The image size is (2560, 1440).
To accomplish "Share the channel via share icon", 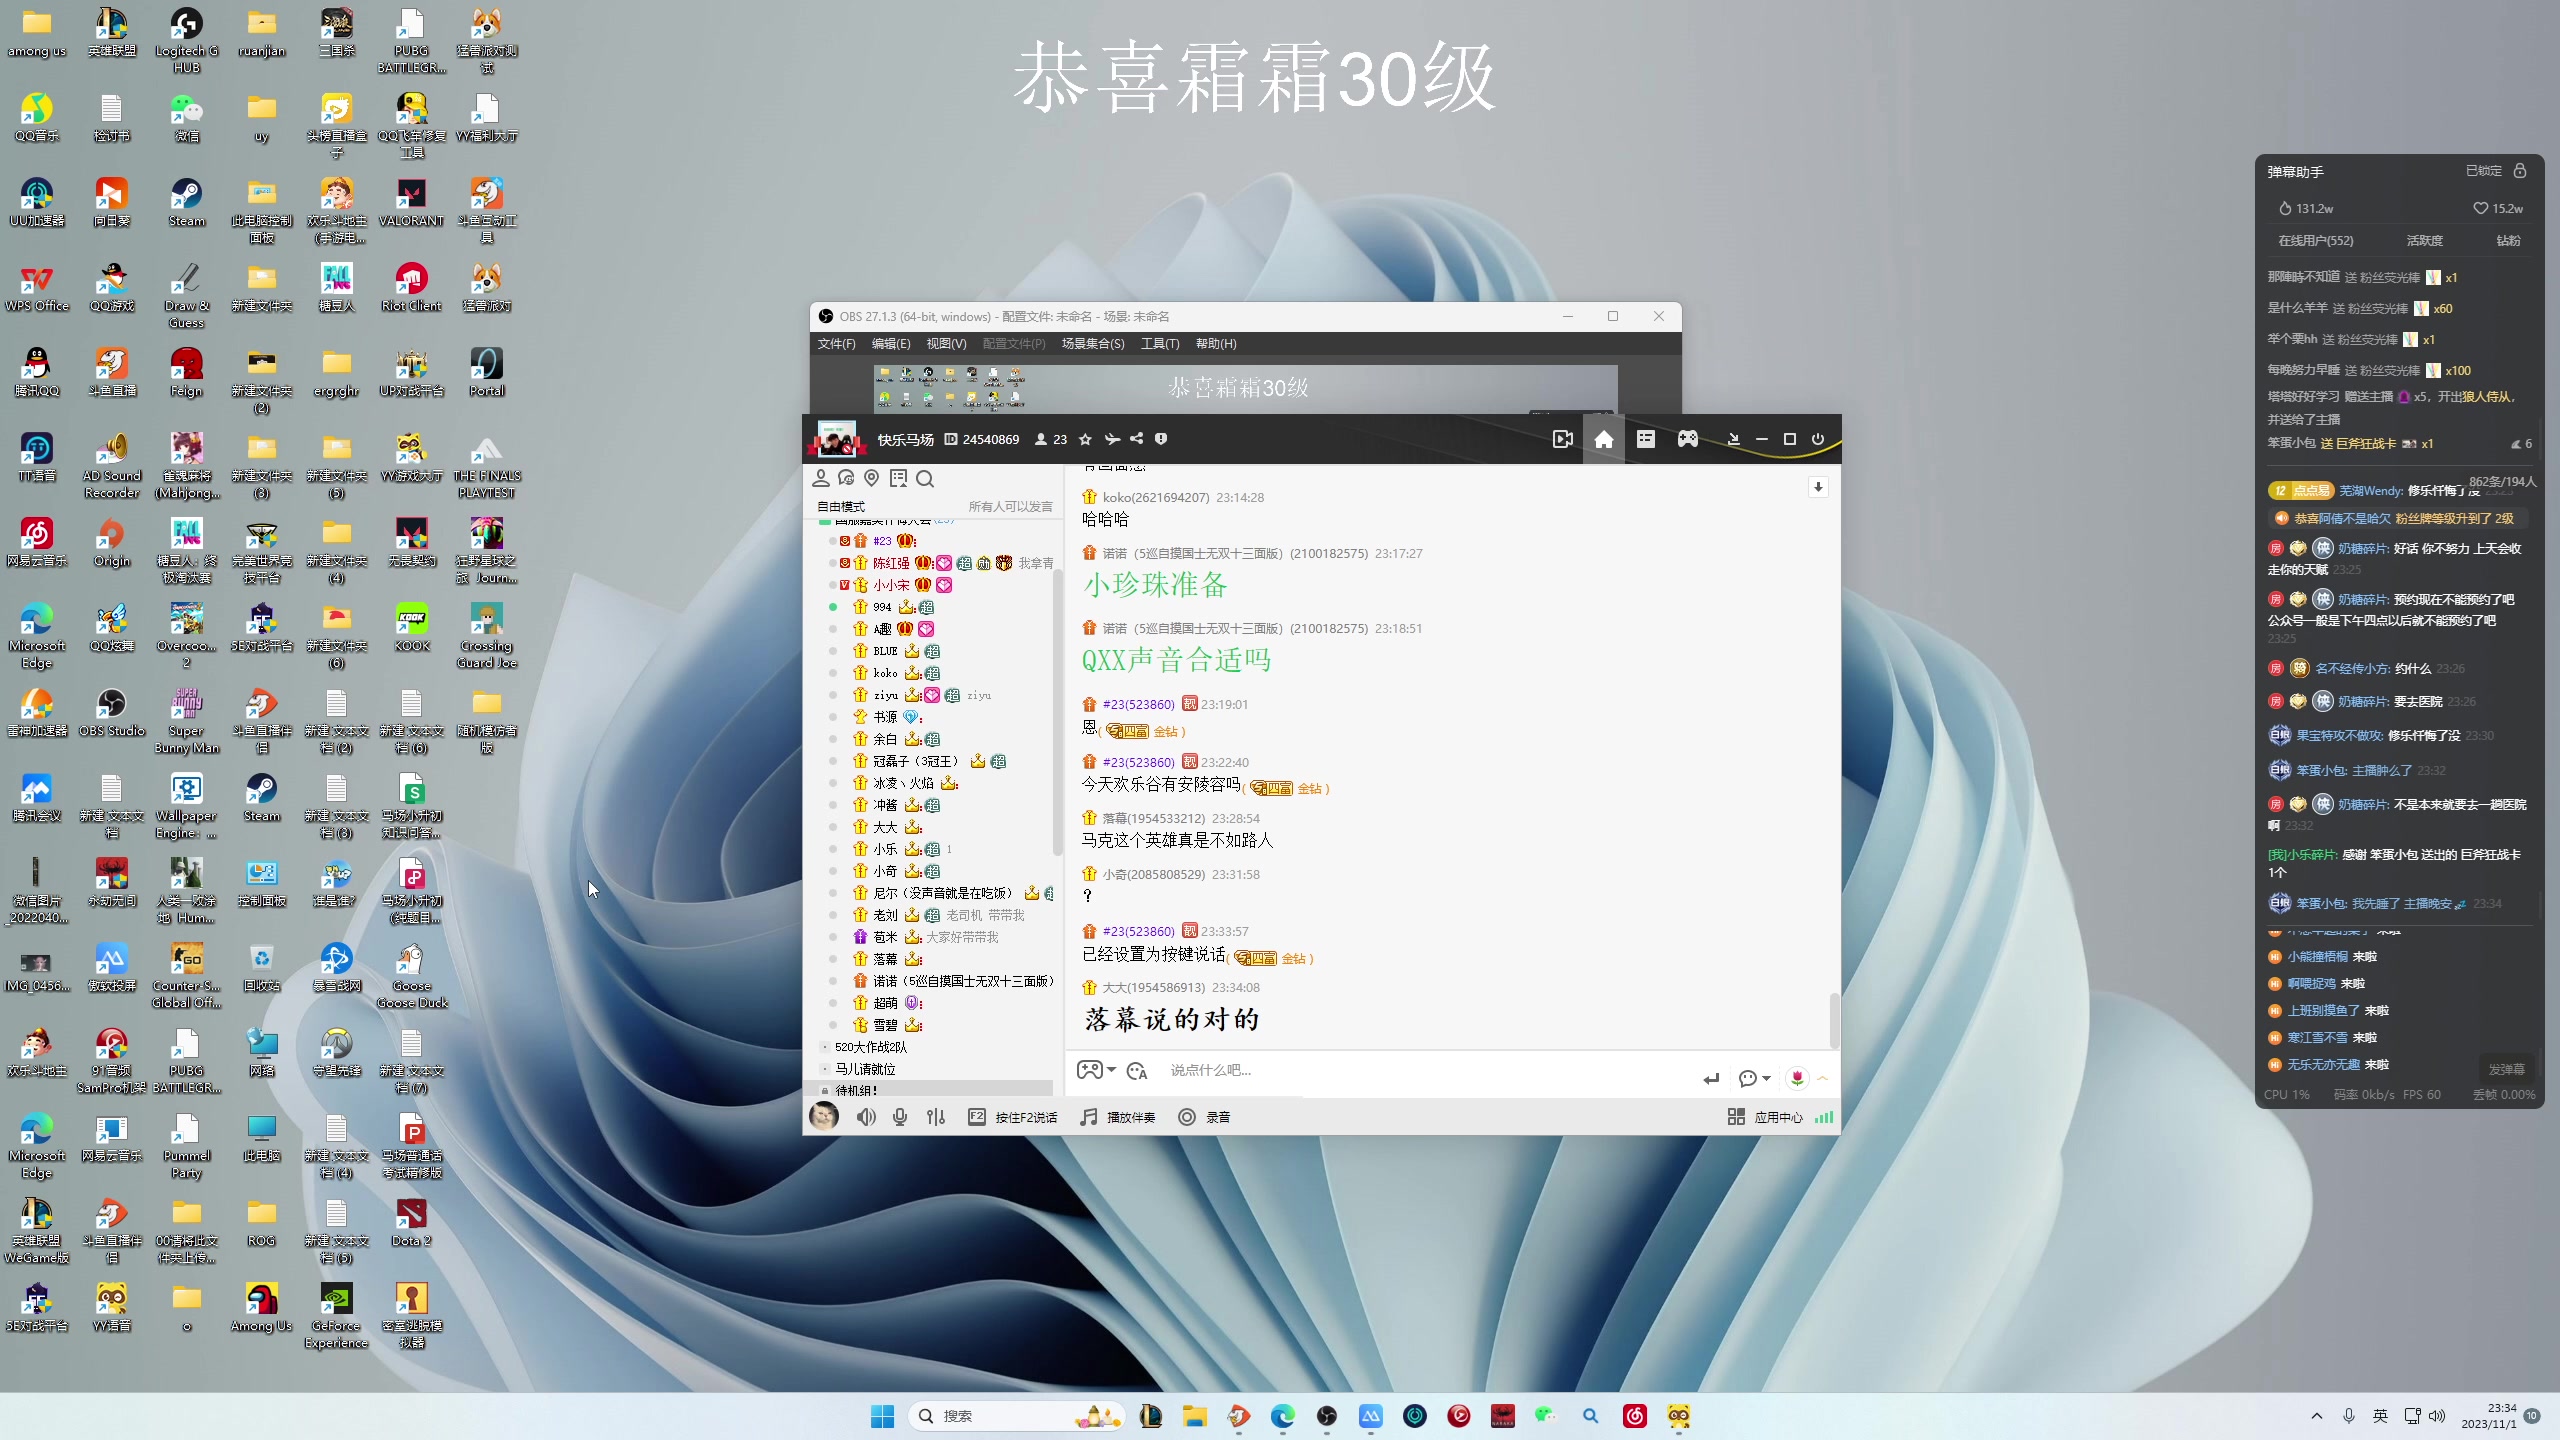I will tap(1137, 439).
